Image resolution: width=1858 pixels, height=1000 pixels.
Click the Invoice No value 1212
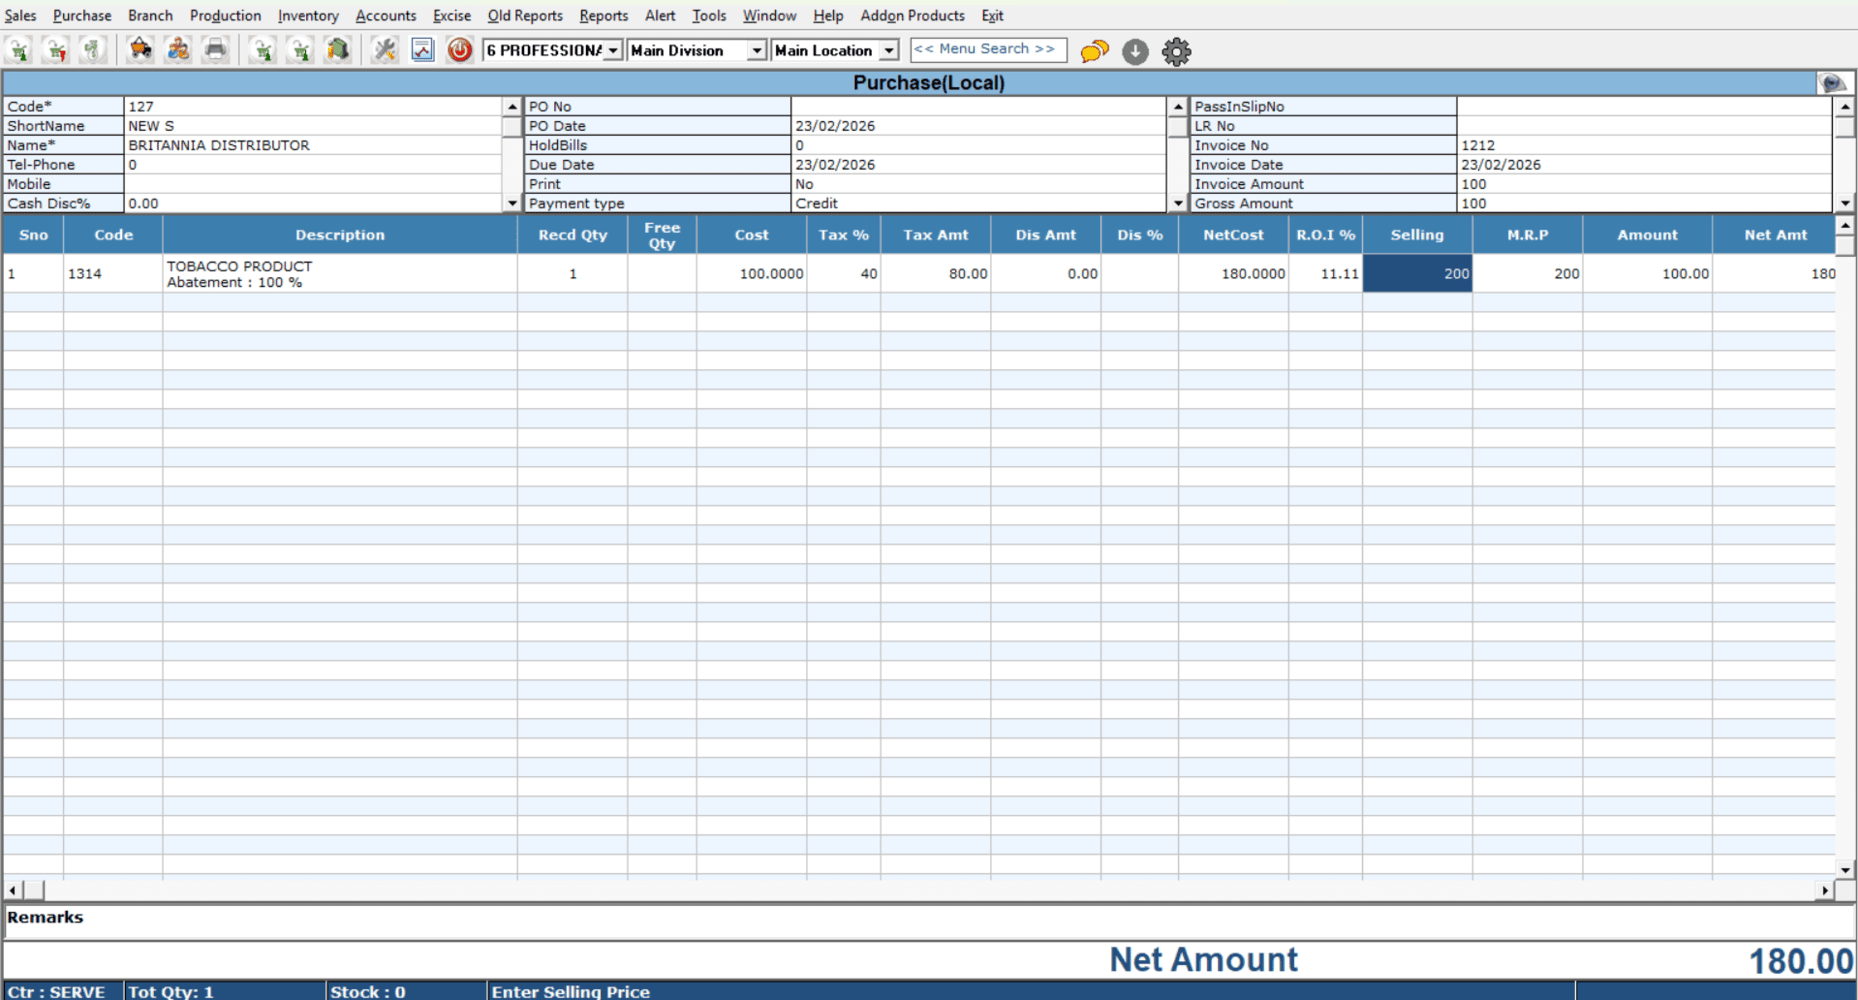(x=1644, y=145)
